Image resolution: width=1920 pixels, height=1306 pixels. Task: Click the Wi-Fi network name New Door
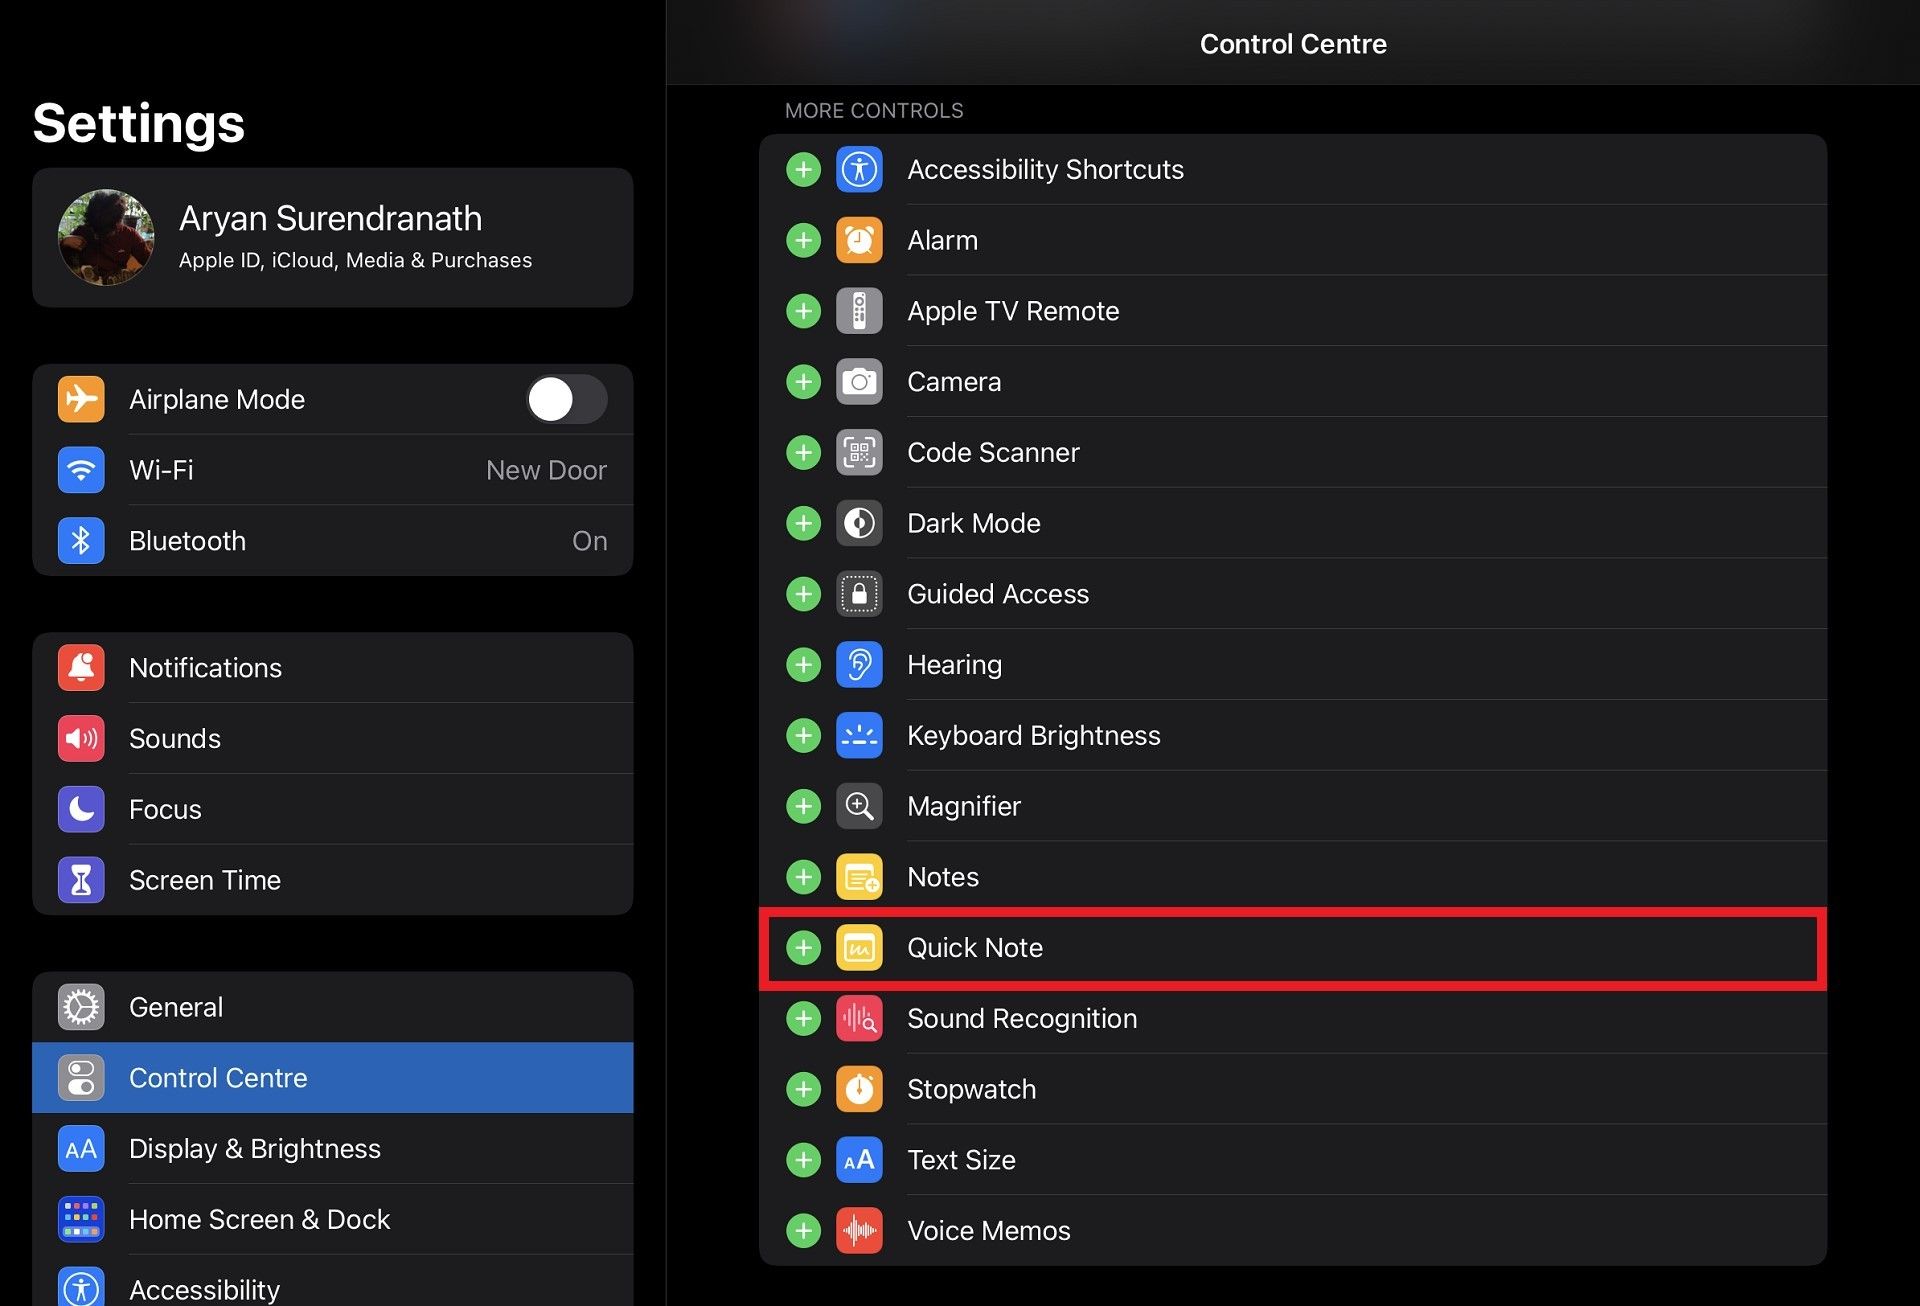546,470
